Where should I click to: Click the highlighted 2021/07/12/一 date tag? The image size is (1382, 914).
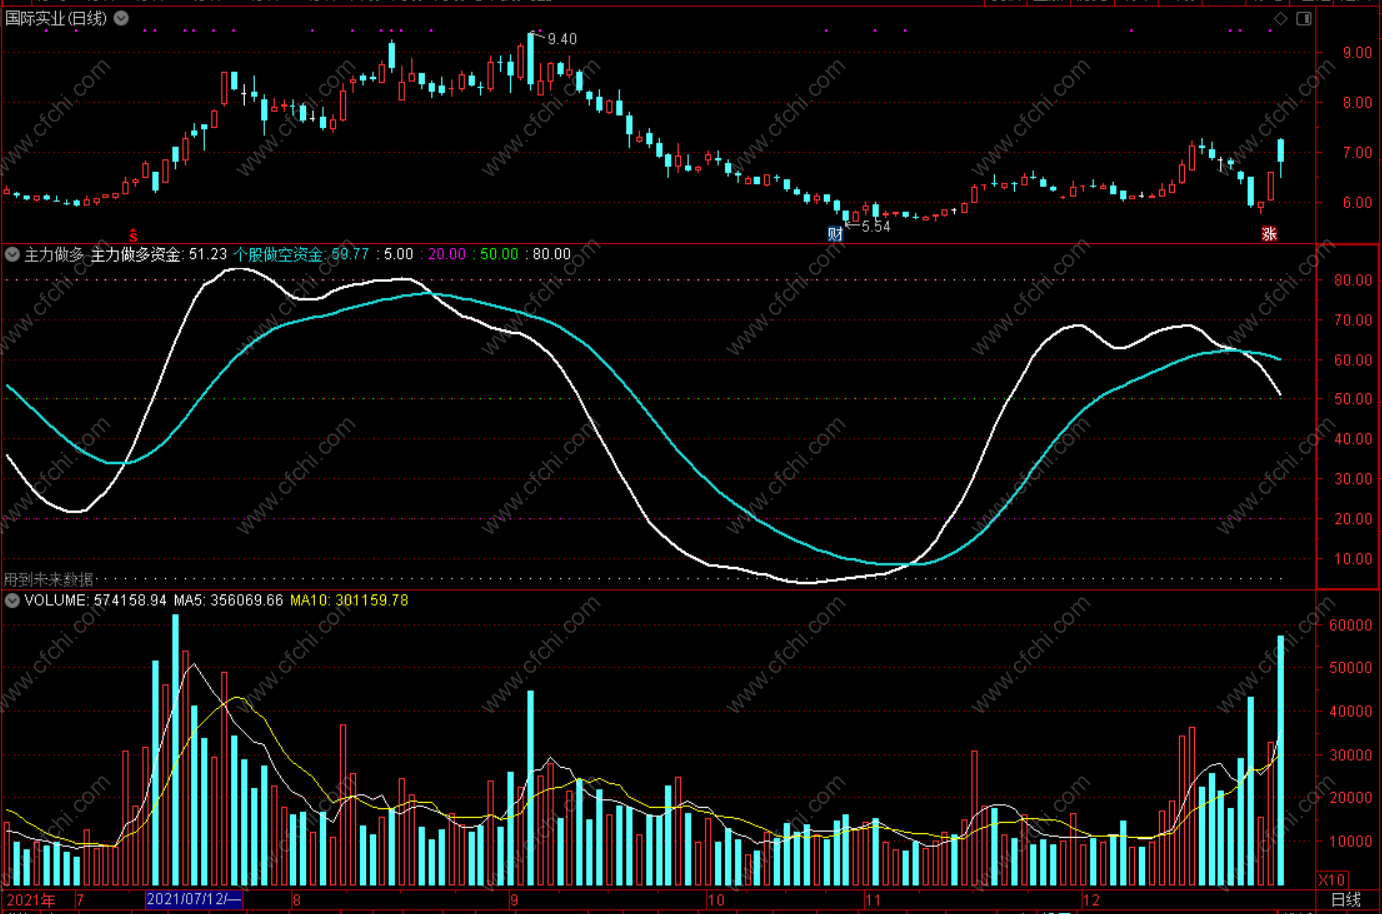(x=194, y=900)
